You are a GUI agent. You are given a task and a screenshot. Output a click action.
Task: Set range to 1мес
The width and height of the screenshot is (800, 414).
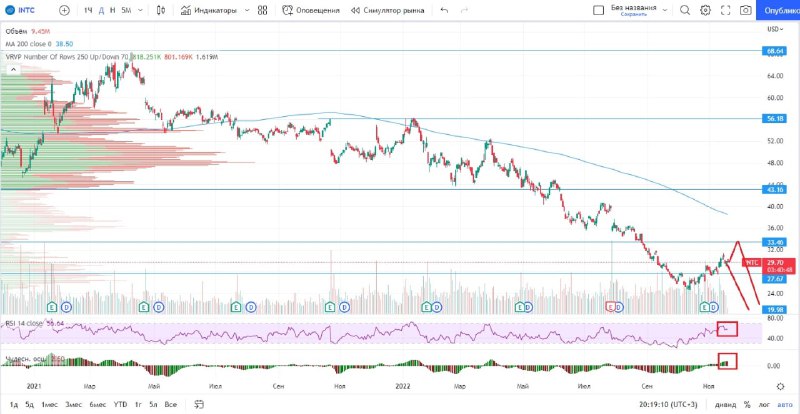tap(49, 404)
